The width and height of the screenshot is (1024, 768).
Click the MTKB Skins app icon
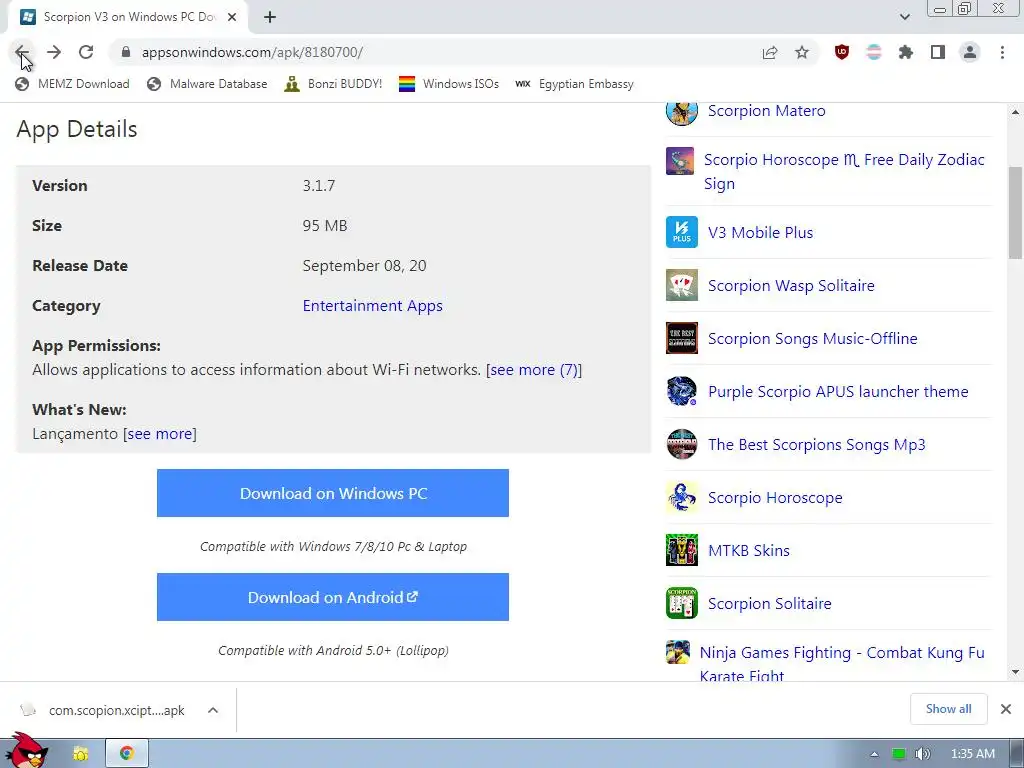coord(682,551)
